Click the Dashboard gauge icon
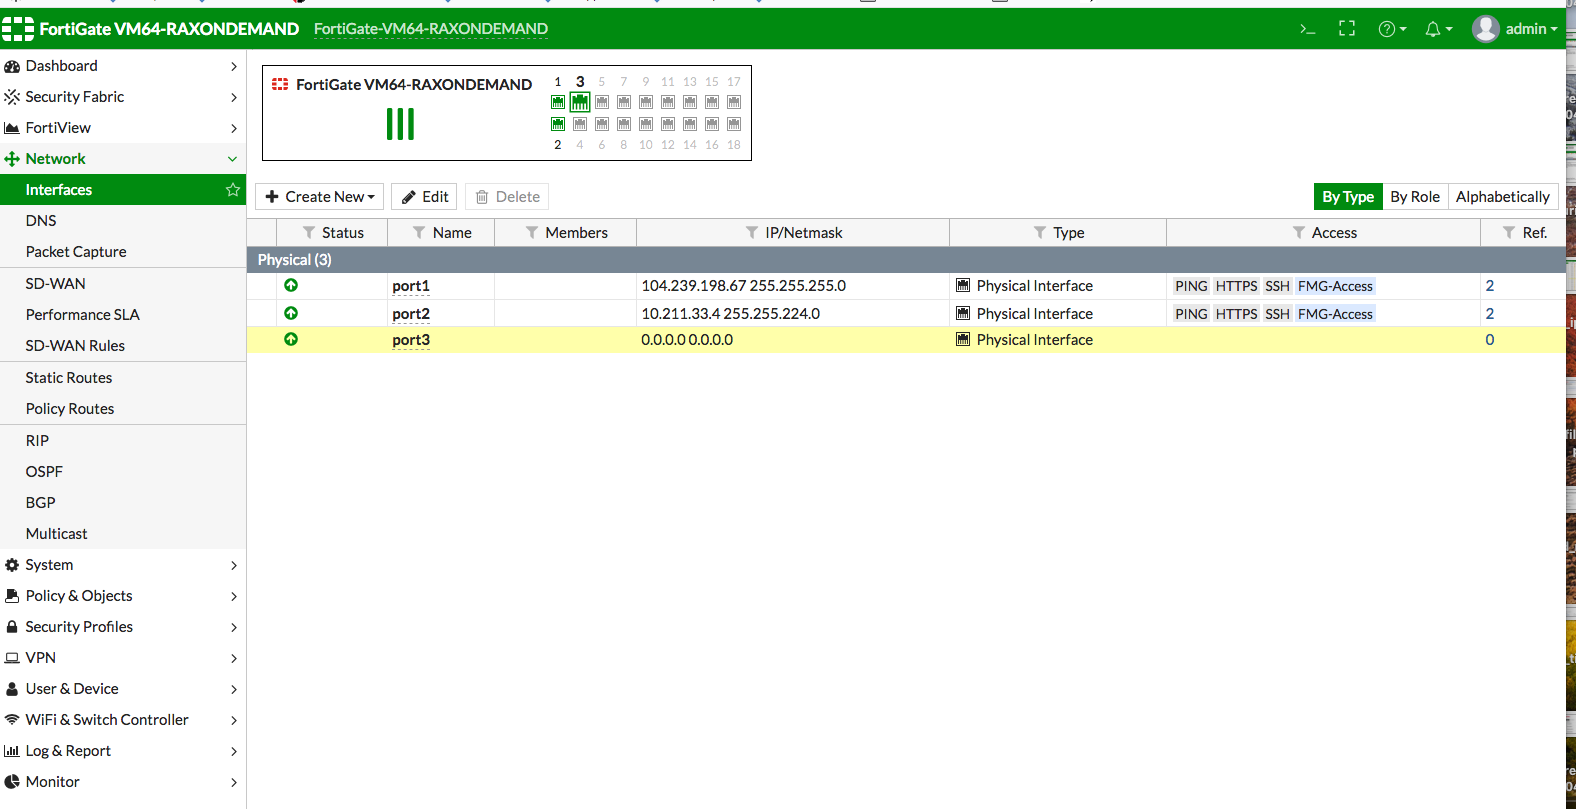This screenshot has width=1576, height=809. click(x=12, y=66)
